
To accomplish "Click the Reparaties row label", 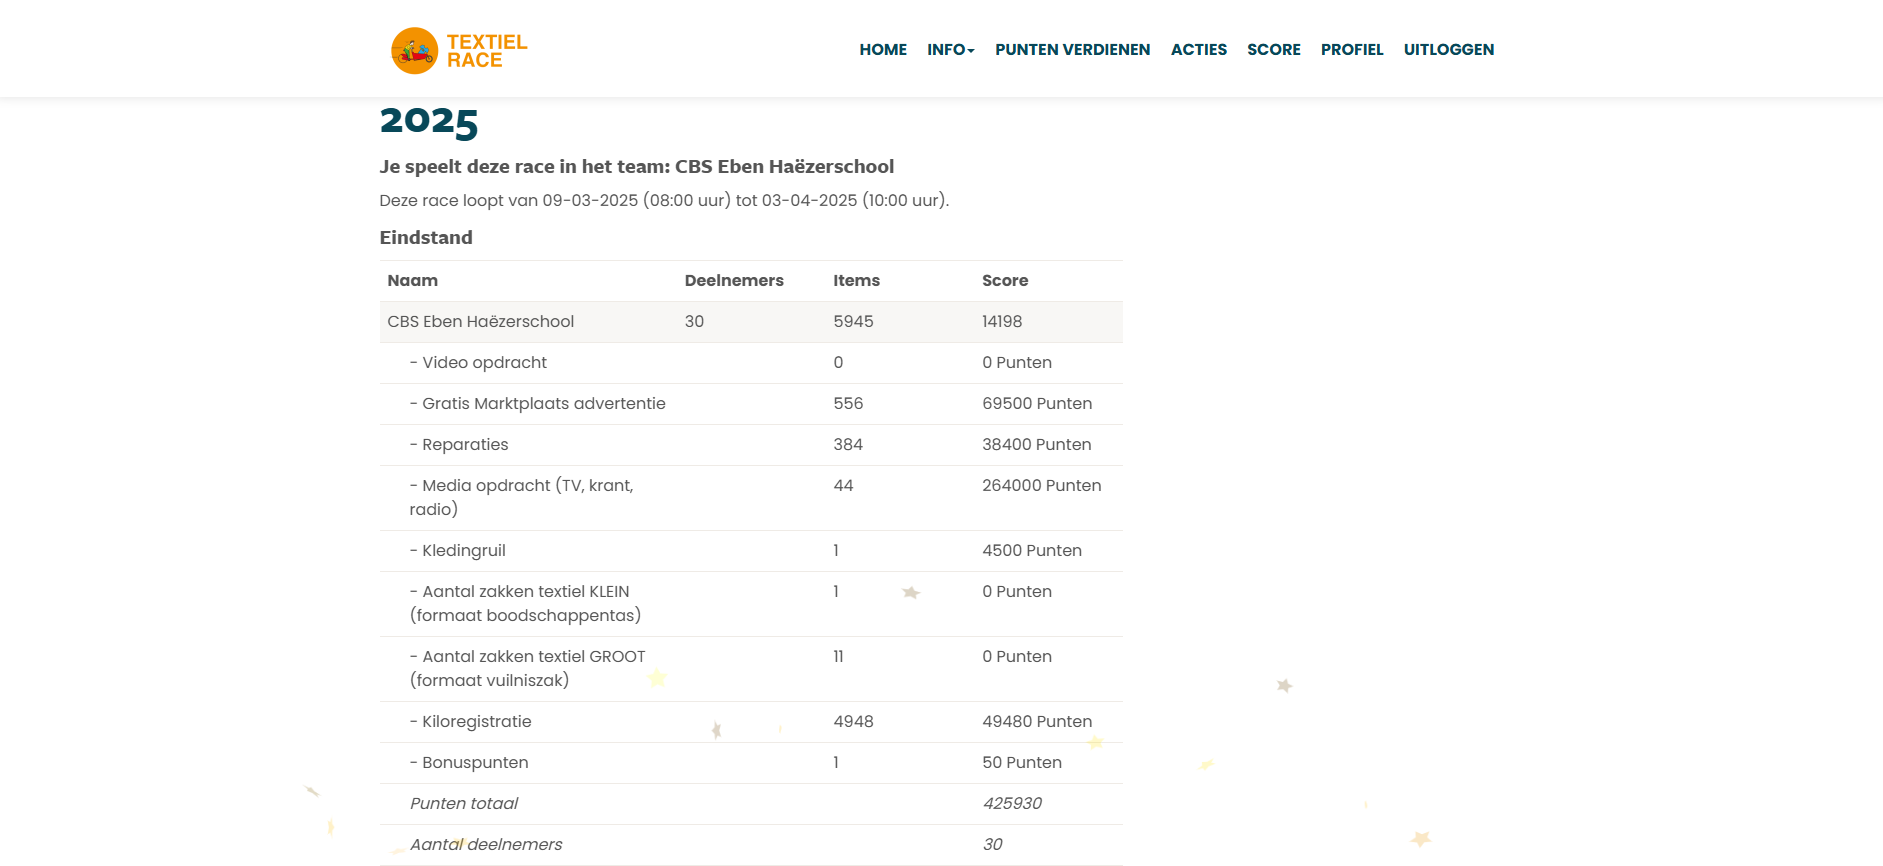I will [x=465, y=445].
